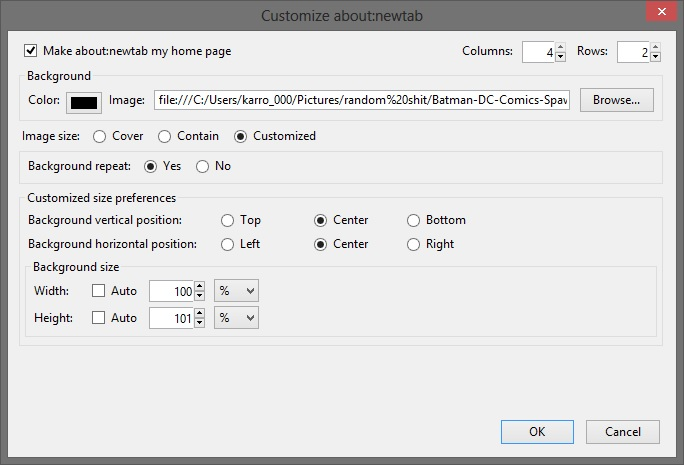The image size is (684, 465).
Task: Choose Top for background vertical position
Action: coord(227,220)
